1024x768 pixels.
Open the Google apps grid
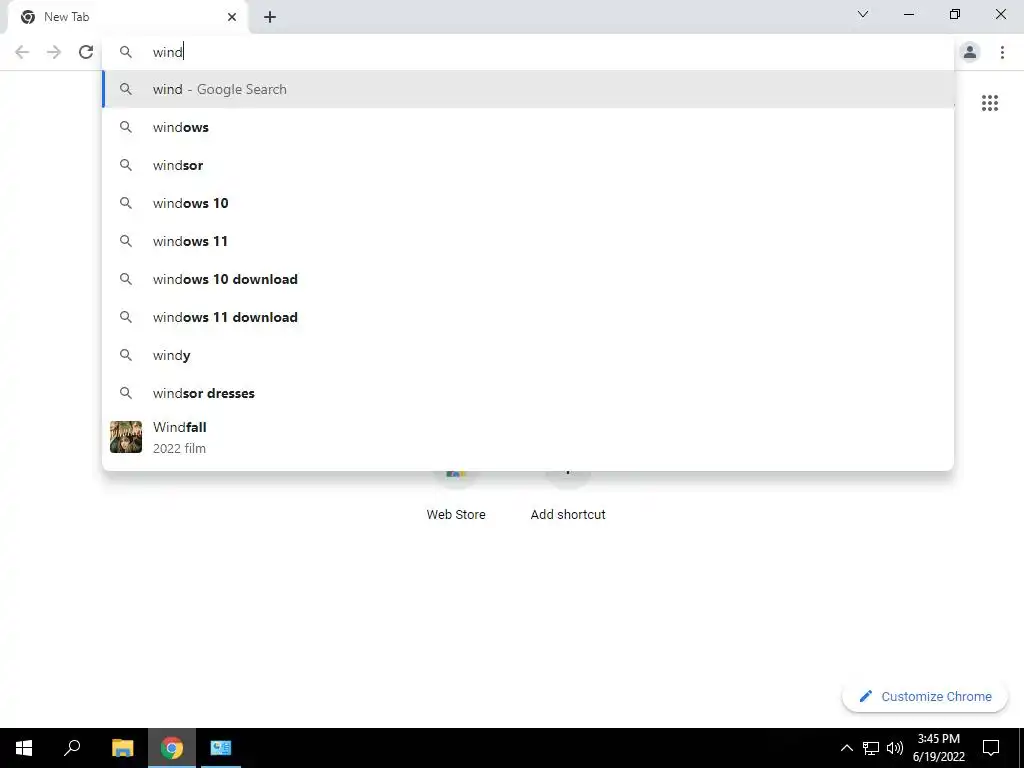(989, 103)
